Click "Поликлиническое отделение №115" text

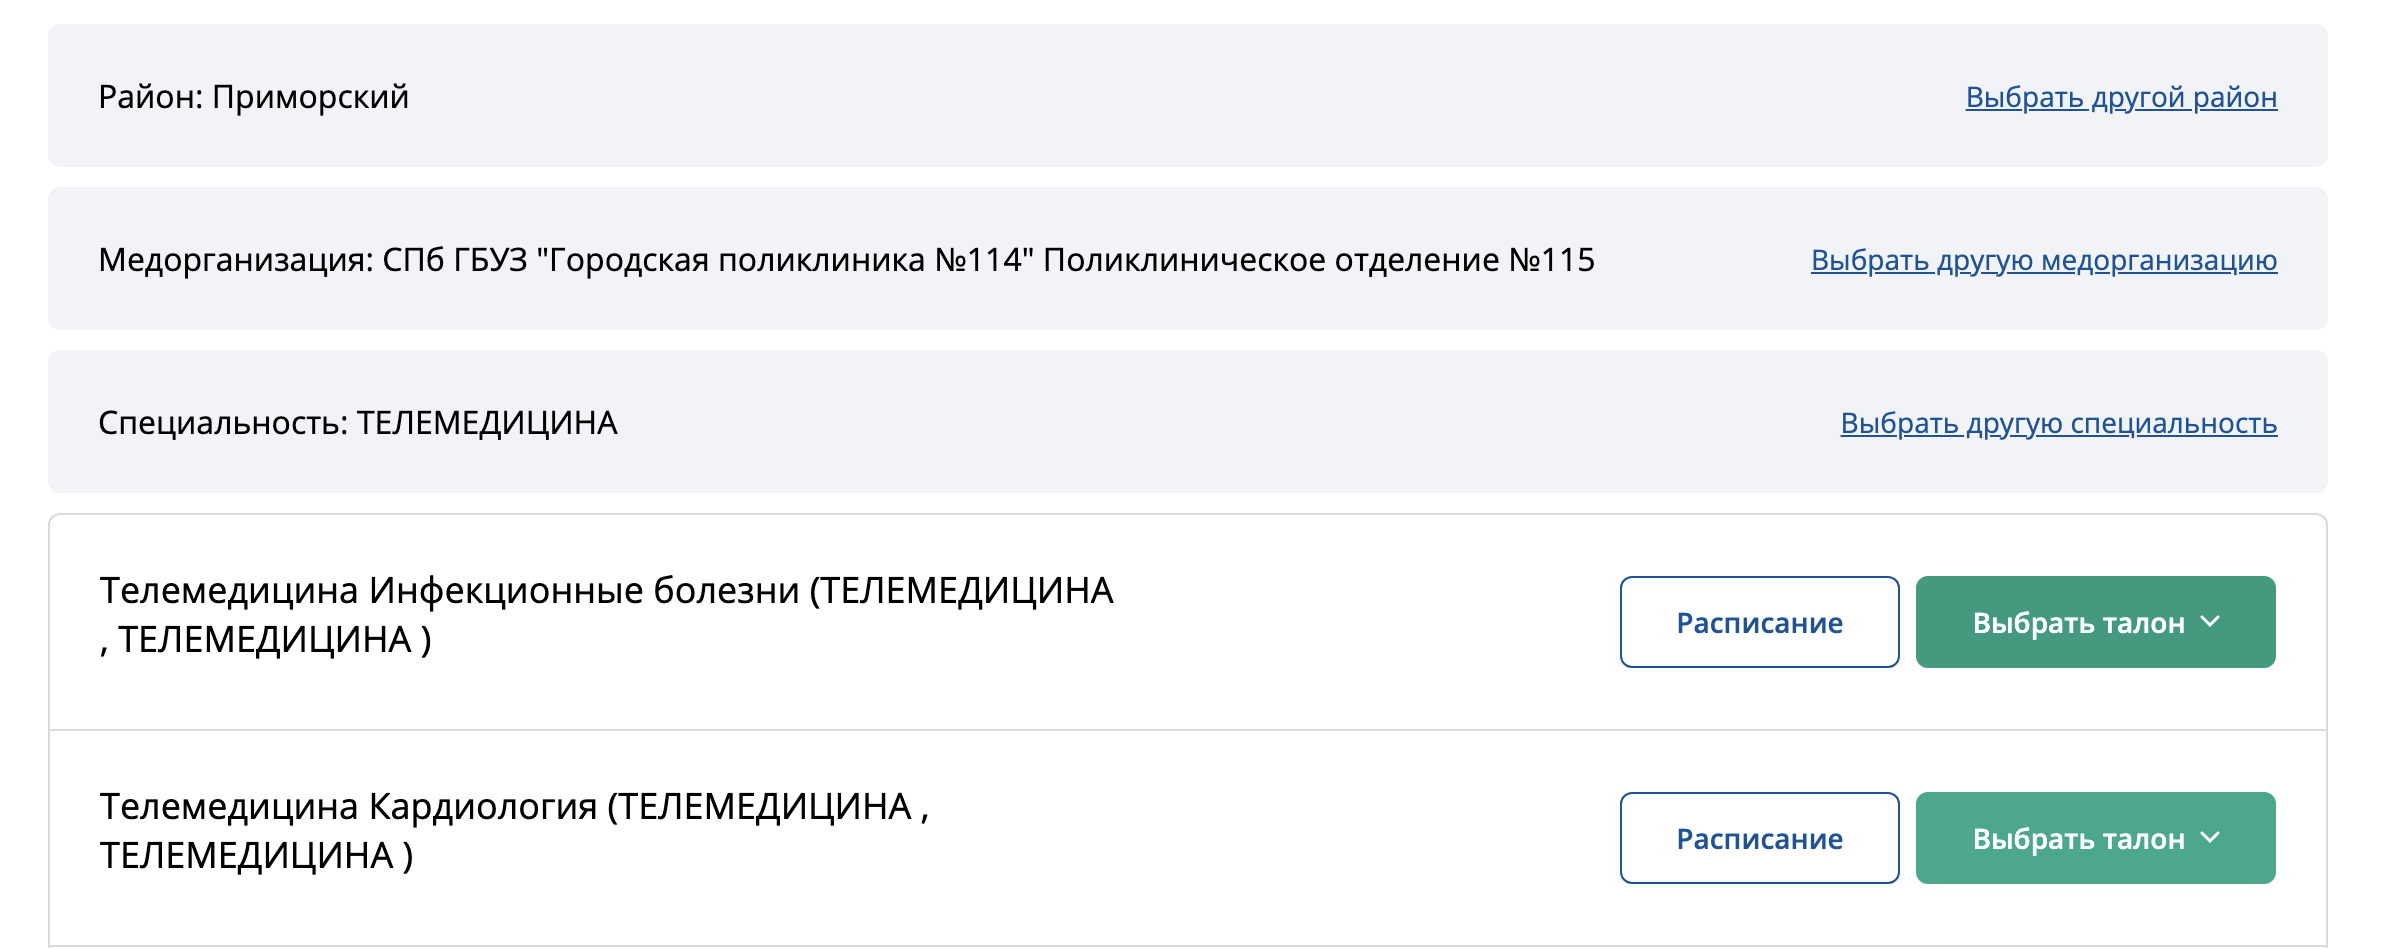[x=1318, y=260]
